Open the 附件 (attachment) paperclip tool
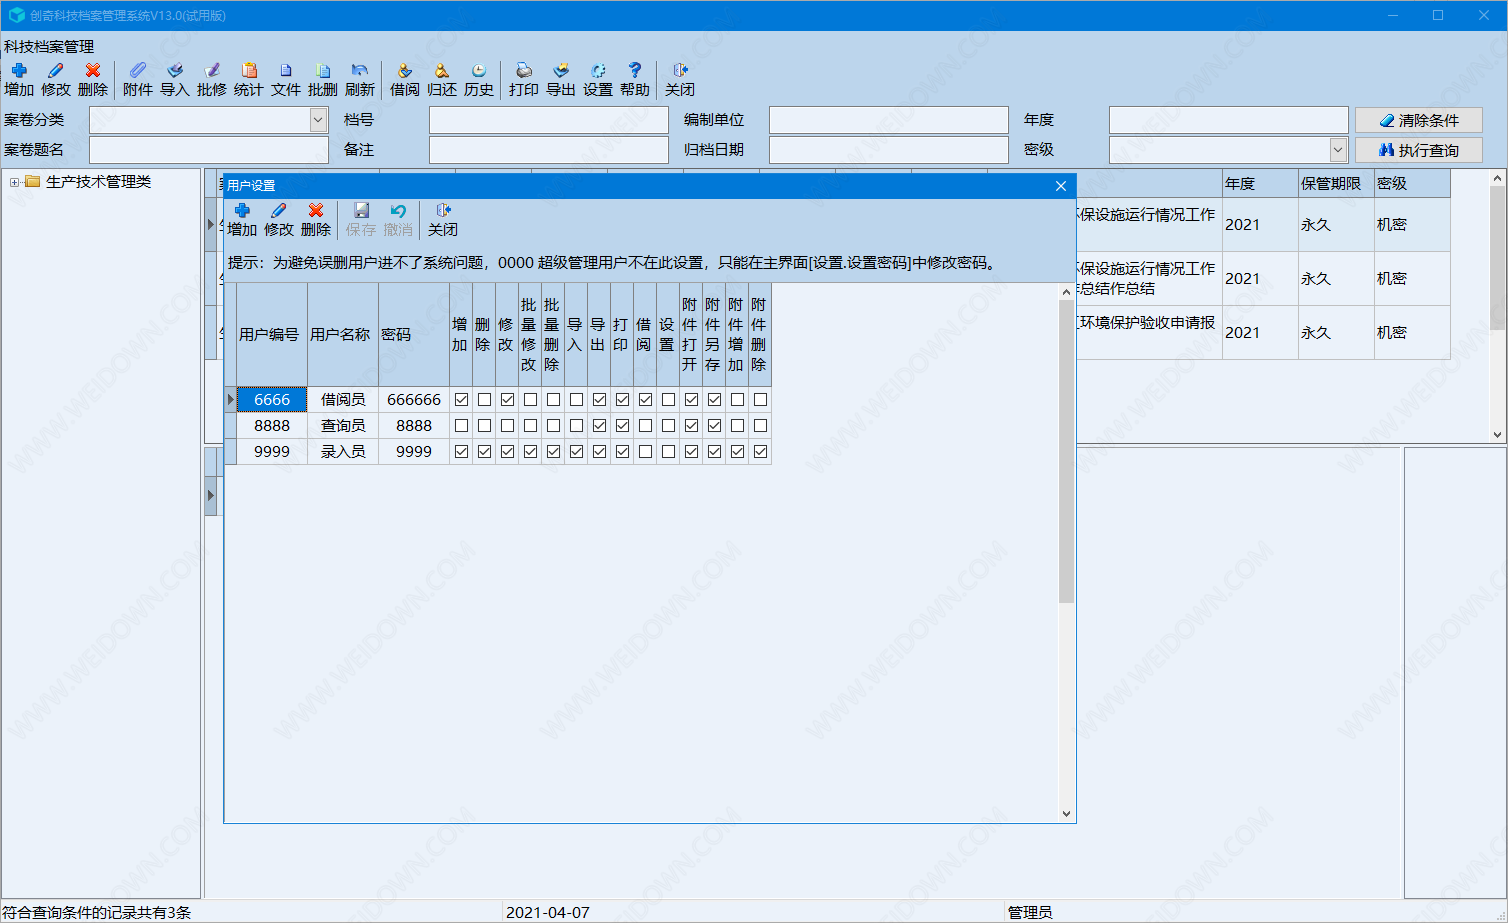The height and width of the screenshot is (923, 1508). [138, 79]
